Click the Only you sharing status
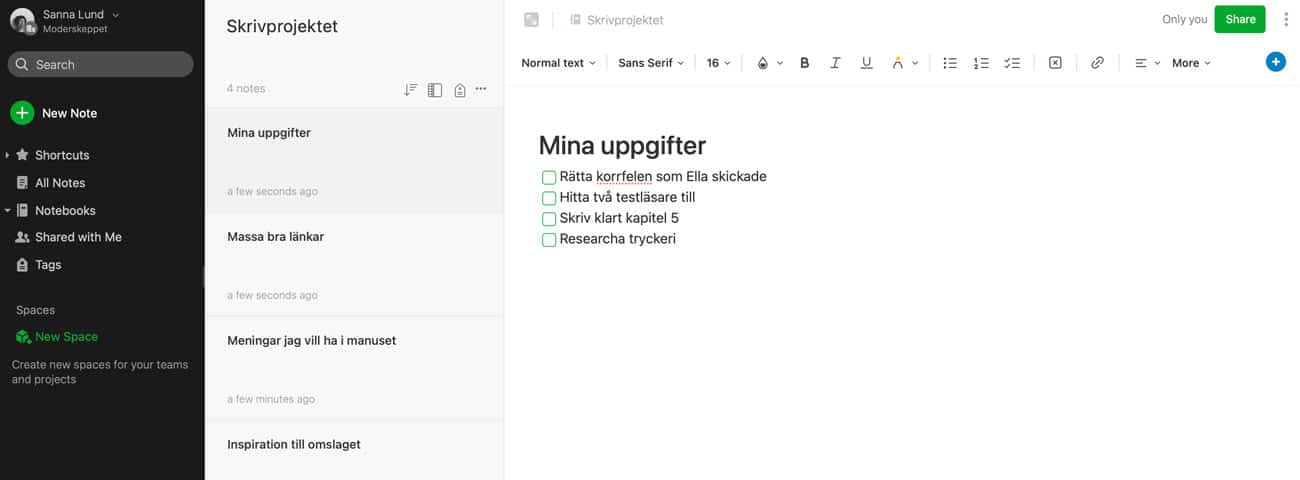Image resolution: width=1300 pixels, height=480 pixels. point(1184,19)
